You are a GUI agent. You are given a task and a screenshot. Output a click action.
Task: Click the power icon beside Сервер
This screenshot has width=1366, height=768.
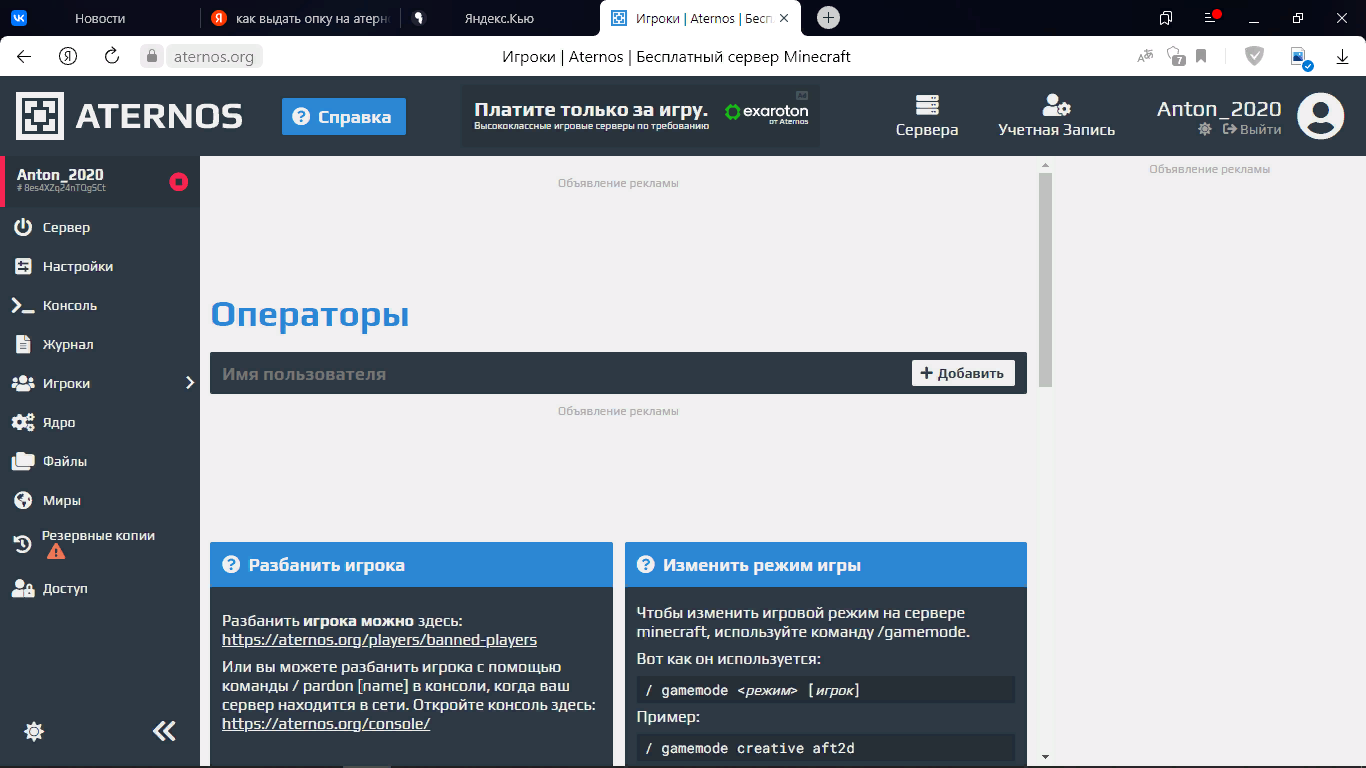pos(23,227)
